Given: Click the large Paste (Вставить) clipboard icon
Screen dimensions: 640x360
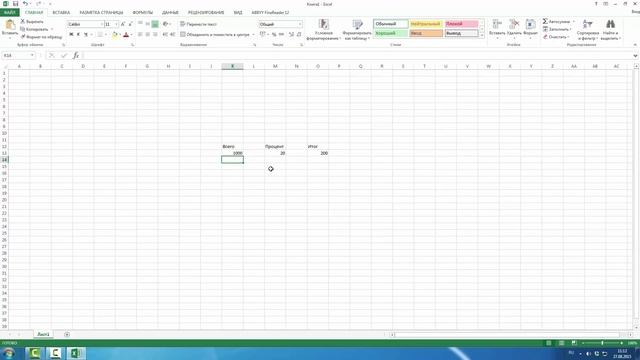Looking at the screenshot, I should pos(10,25).
